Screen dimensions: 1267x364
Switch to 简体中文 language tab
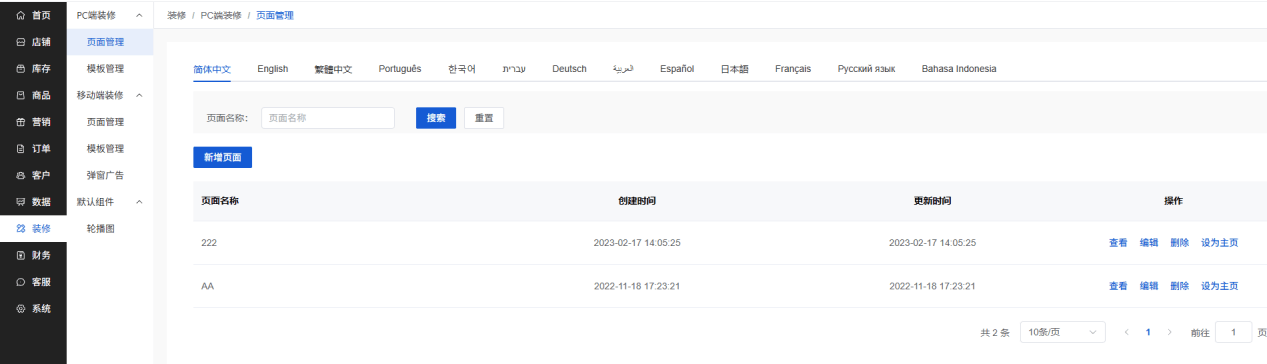tap(212, 69)
